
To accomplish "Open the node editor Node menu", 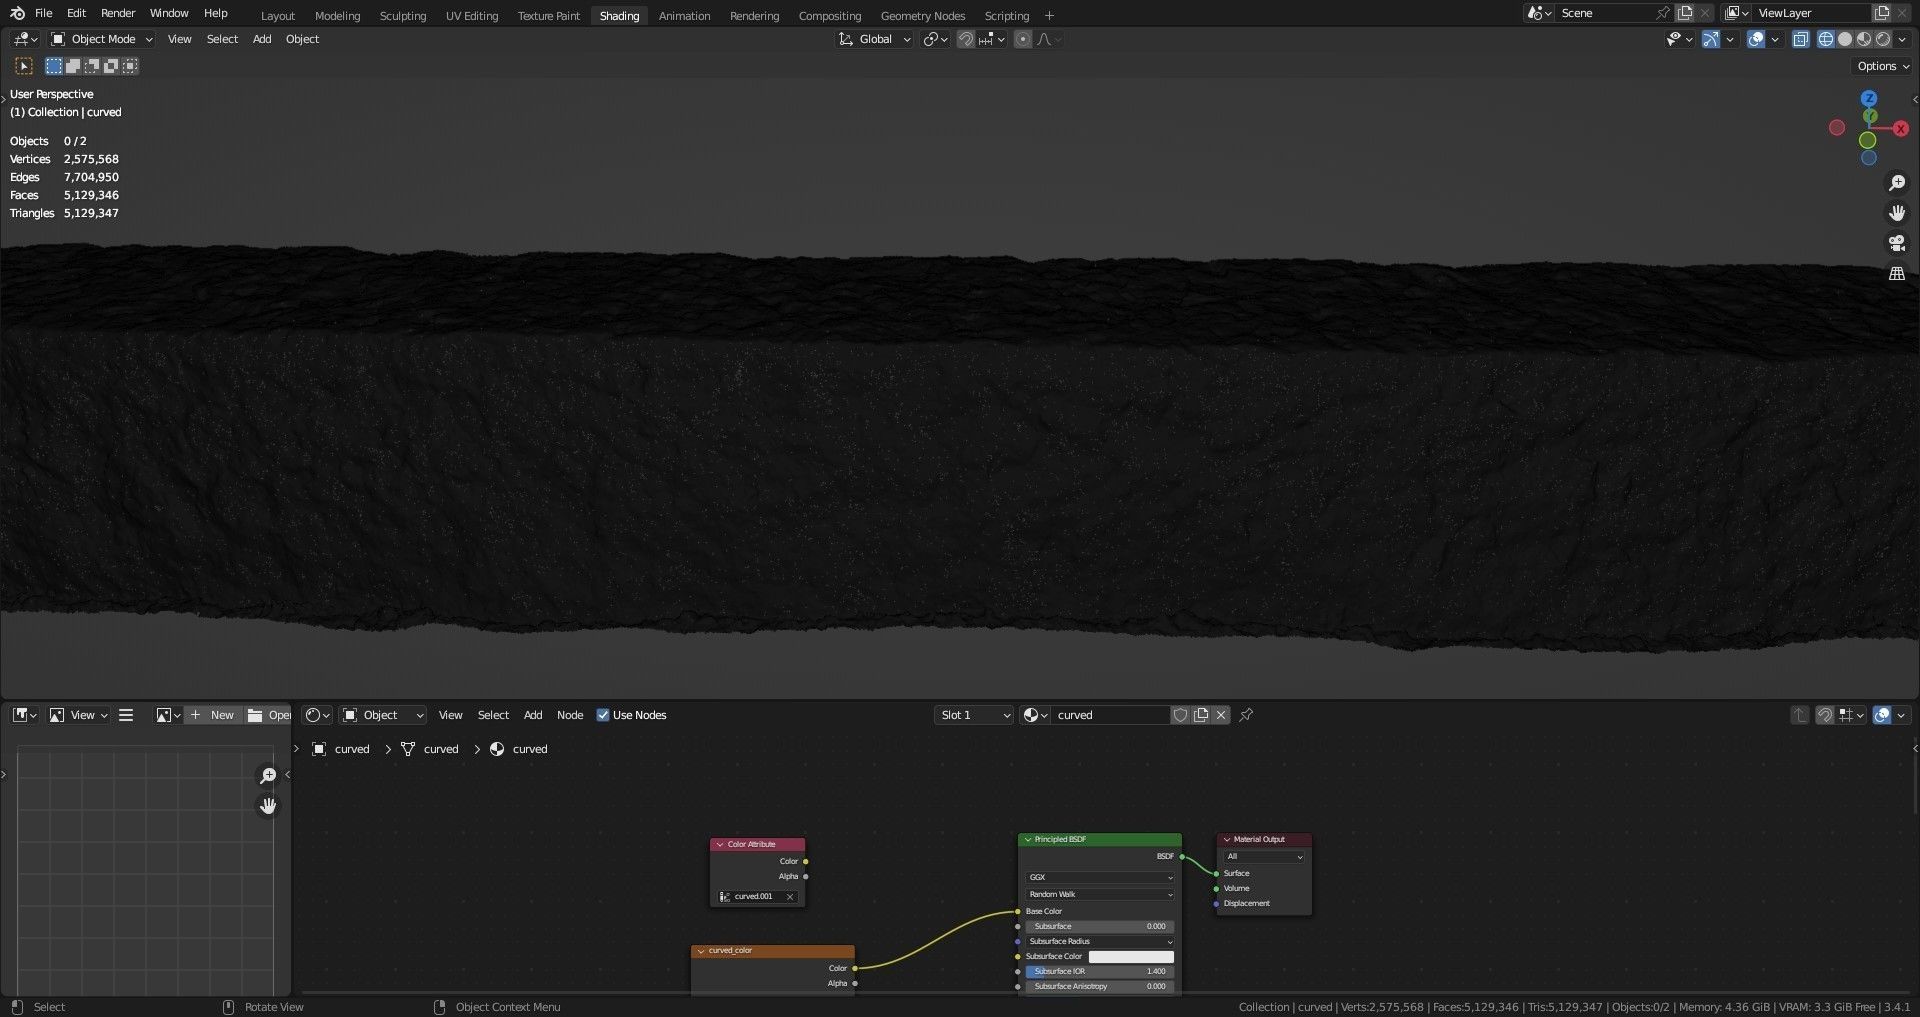I will tap(570, 715).
